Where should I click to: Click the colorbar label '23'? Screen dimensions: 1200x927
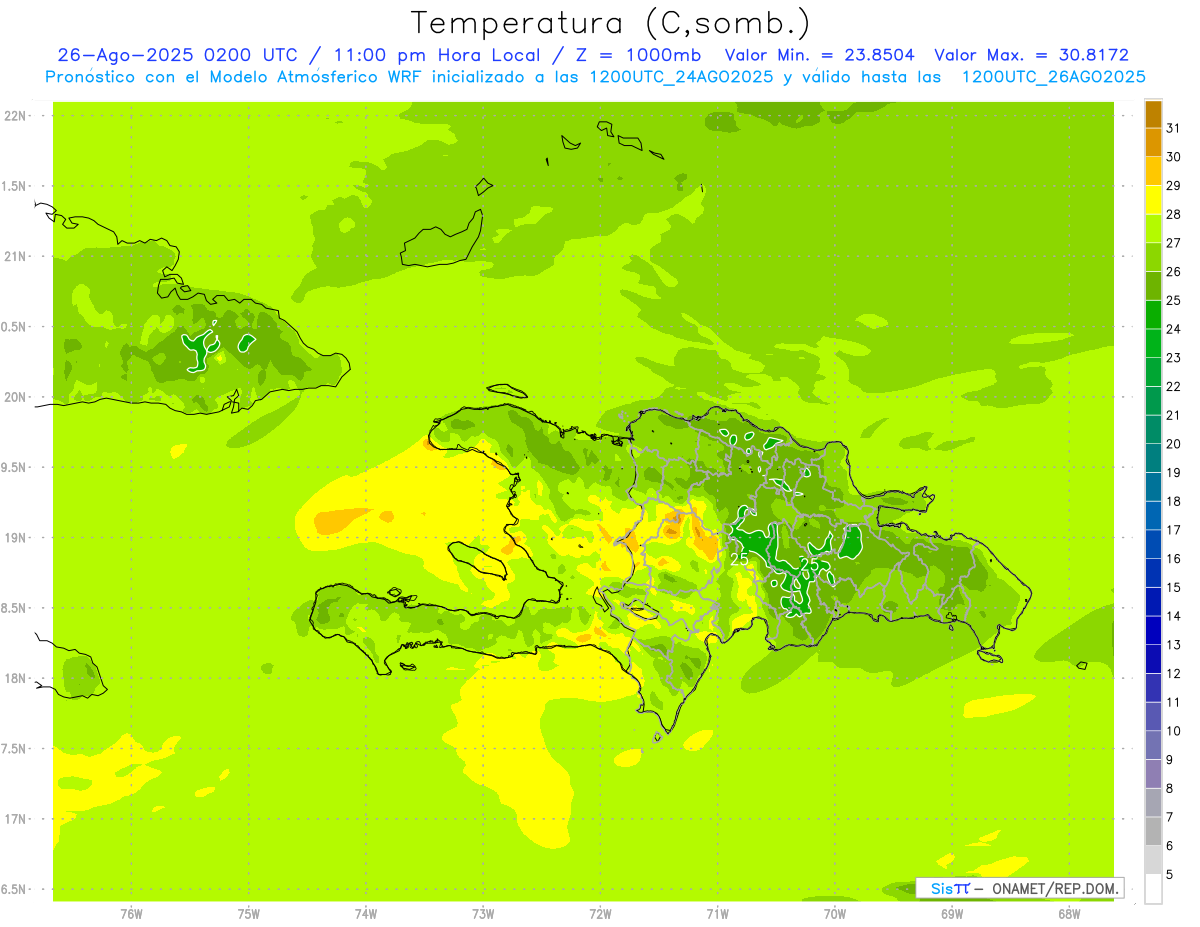pyautogui.click(x=1174, y=358)
